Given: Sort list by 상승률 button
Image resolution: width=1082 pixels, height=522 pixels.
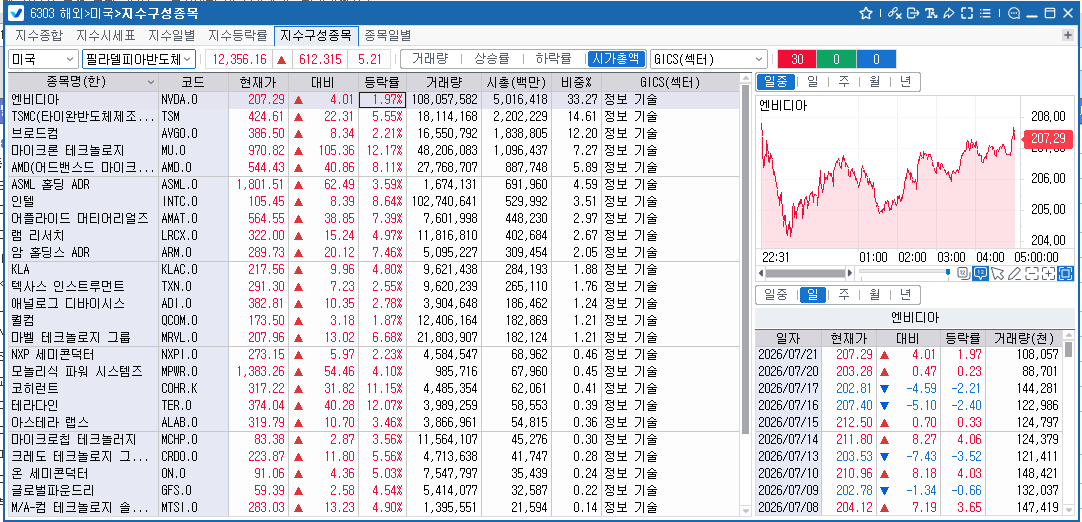Looking at the screenshot, I should pyautogui.click(x=493, y=59).
